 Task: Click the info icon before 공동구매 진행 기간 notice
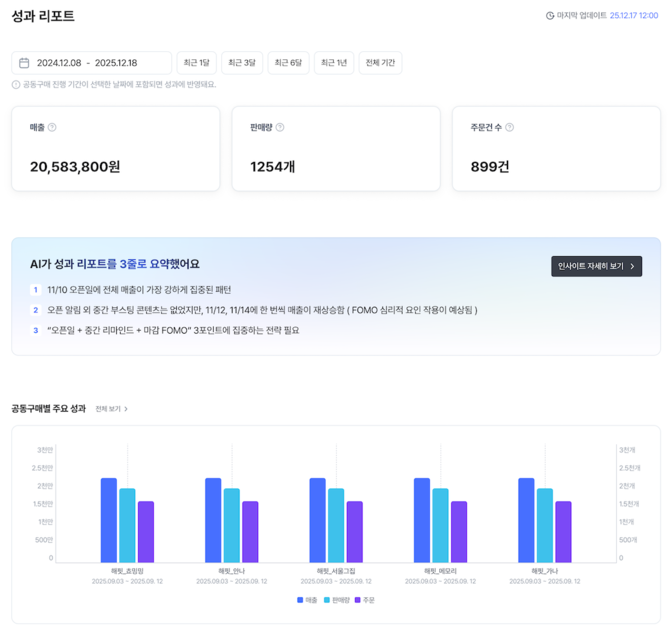(x=16, y=85)
